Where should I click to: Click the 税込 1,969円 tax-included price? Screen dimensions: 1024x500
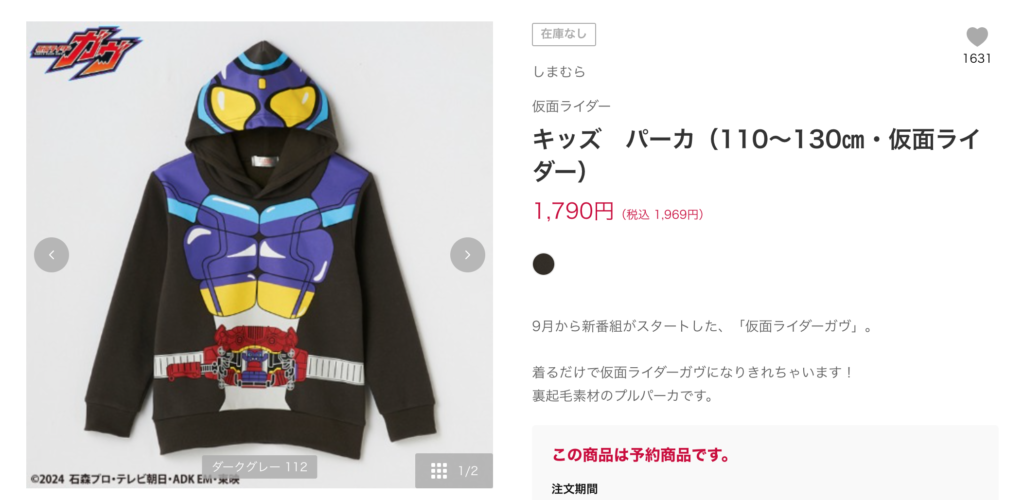(x=662, y=214)
